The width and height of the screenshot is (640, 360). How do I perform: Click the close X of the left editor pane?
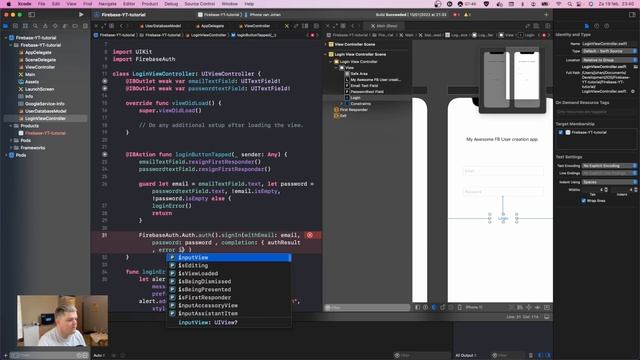click(96, 26)
